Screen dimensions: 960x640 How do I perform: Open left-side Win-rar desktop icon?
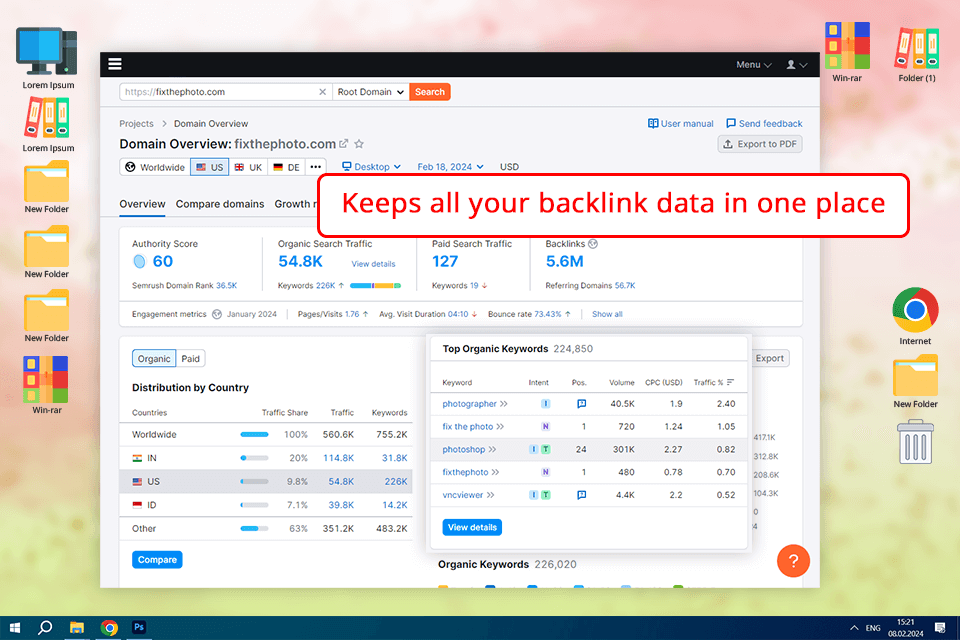pyautogui.click(x=47, y=385)
